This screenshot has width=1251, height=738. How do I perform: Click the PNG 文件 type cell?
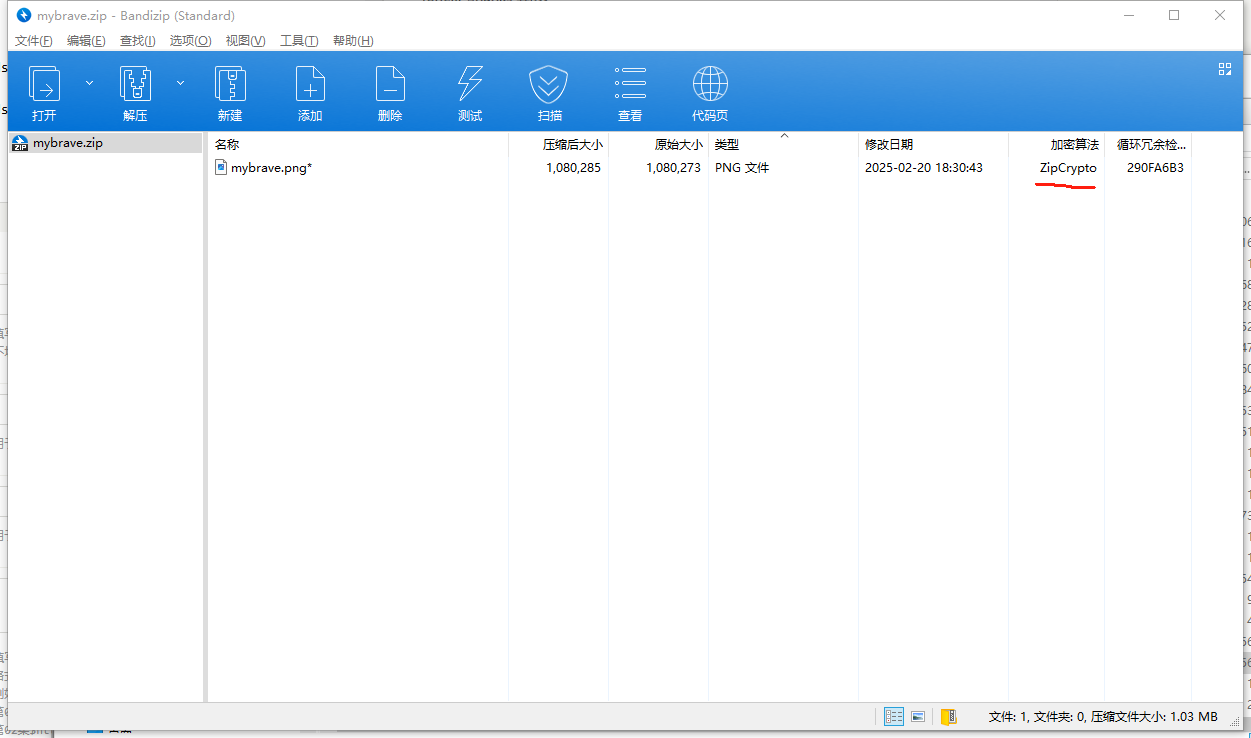click(742, 168)
